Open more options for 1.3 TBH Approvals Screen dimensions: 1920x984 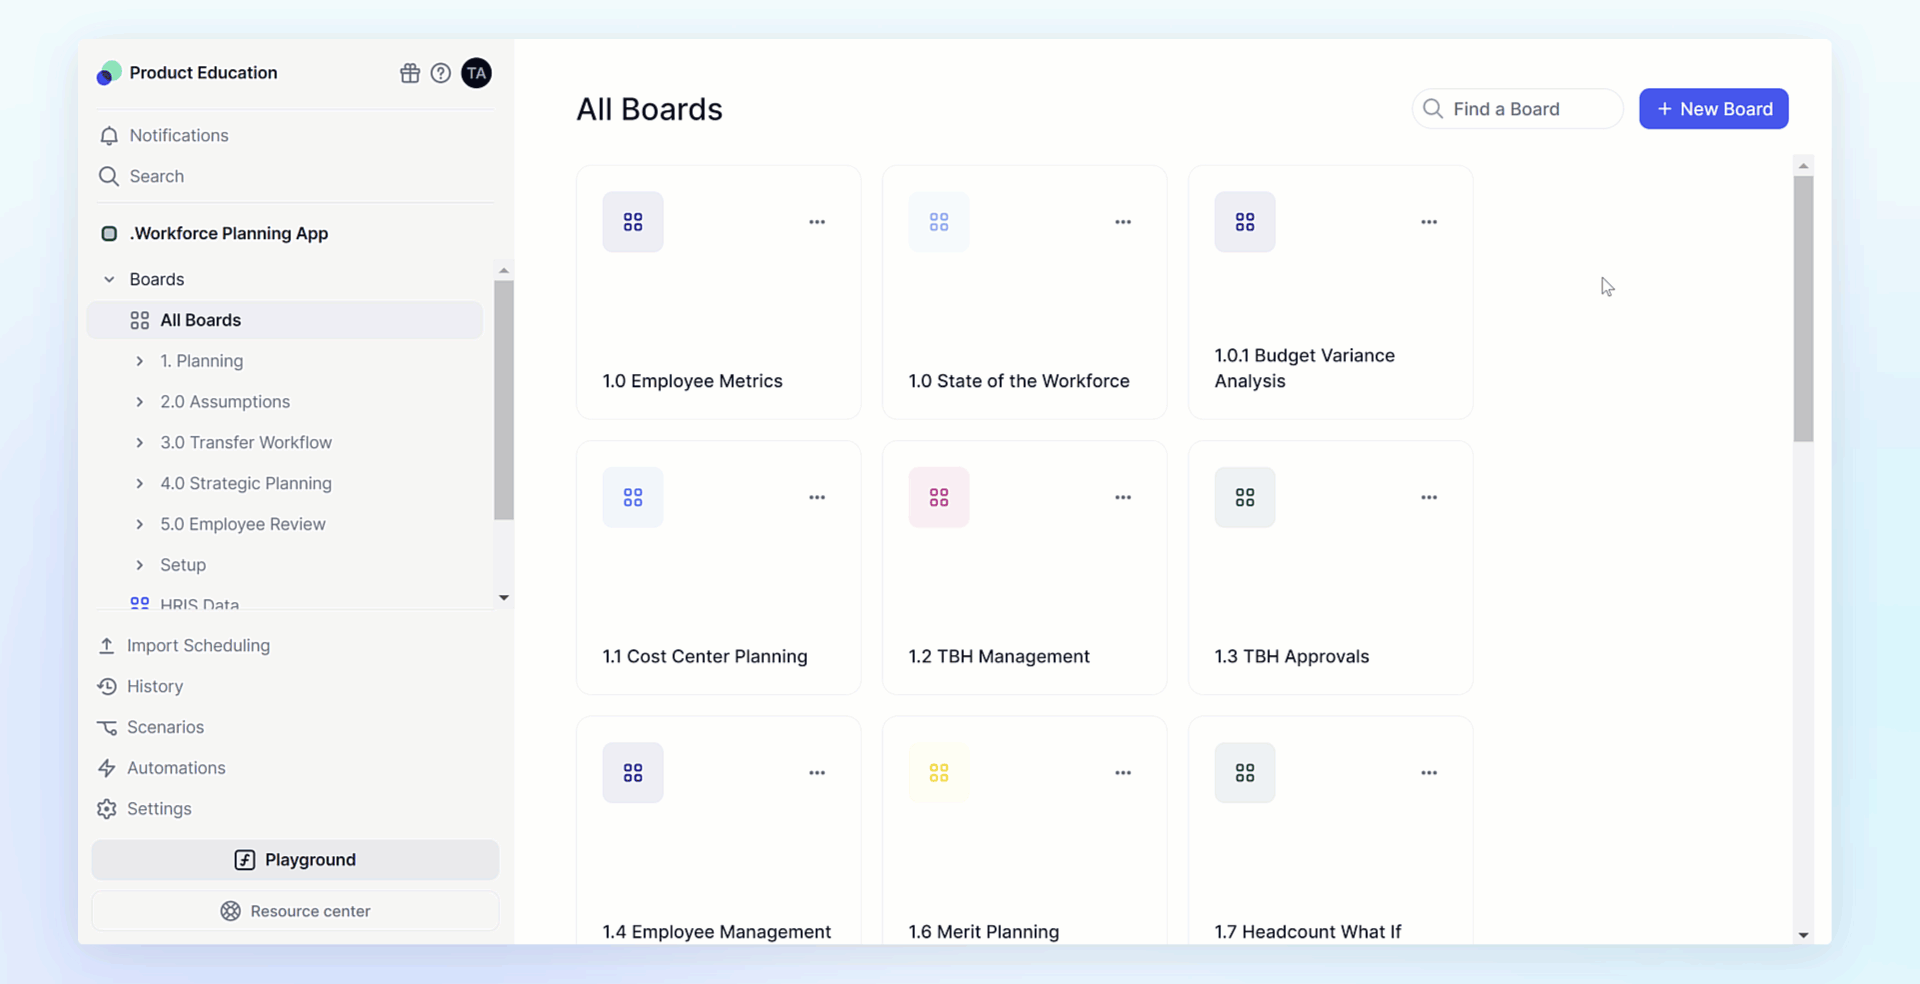pos(1429,497)
